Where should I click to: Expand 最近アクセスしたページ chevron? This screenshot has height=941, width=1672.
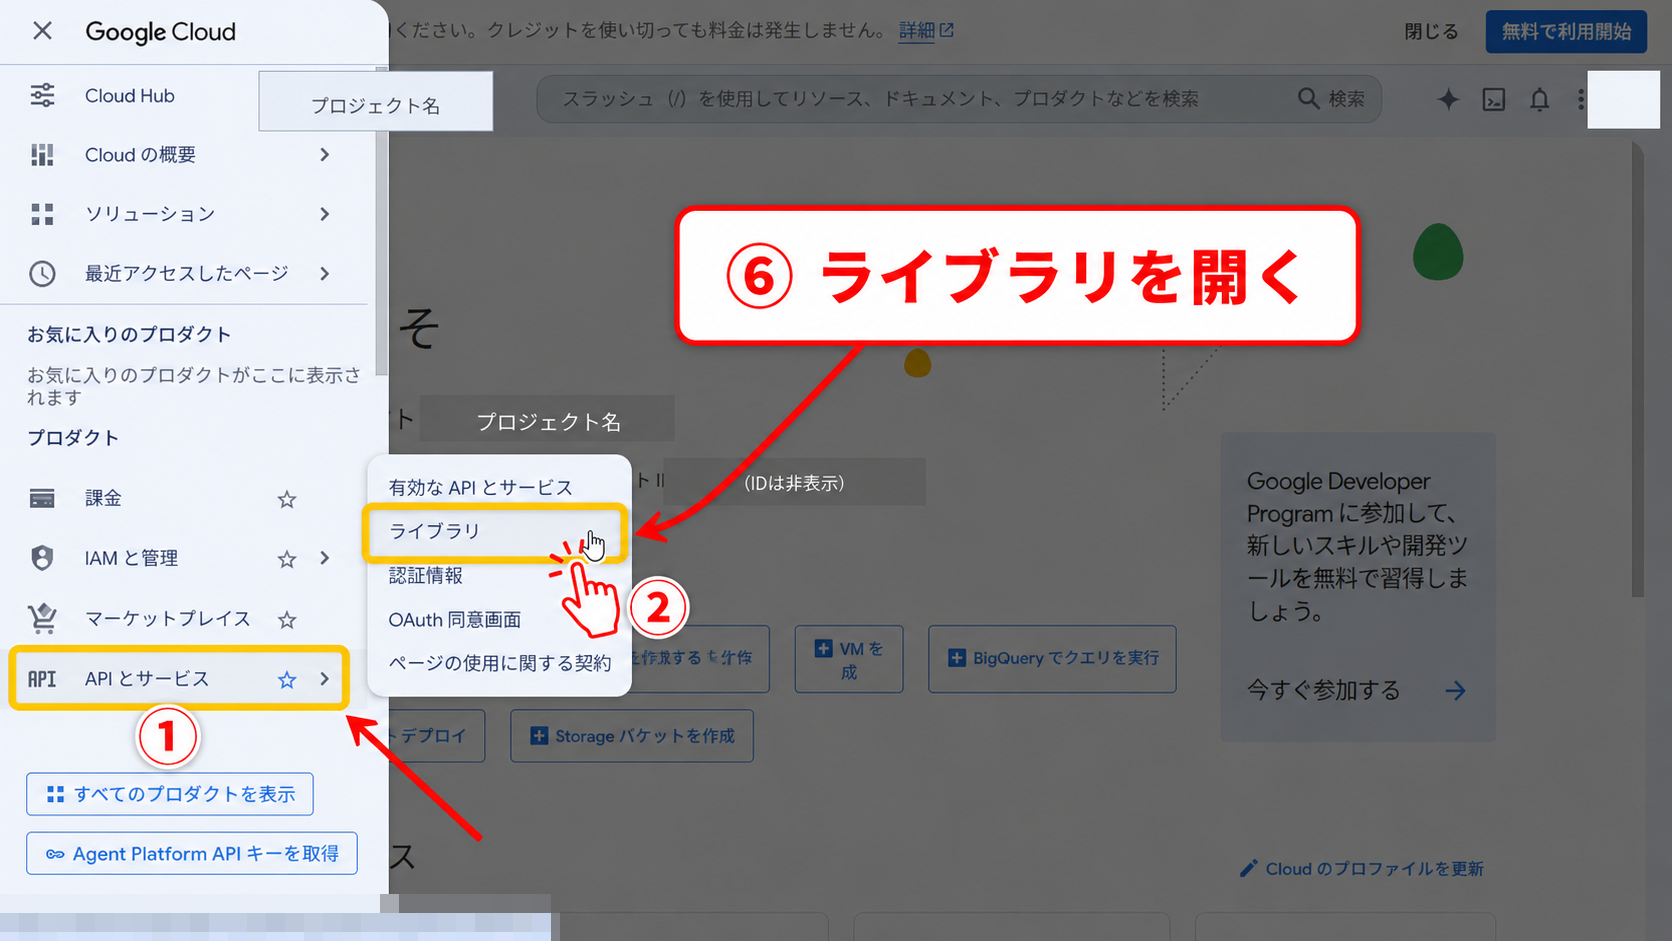pyautogui.click(x=324, y=273)
